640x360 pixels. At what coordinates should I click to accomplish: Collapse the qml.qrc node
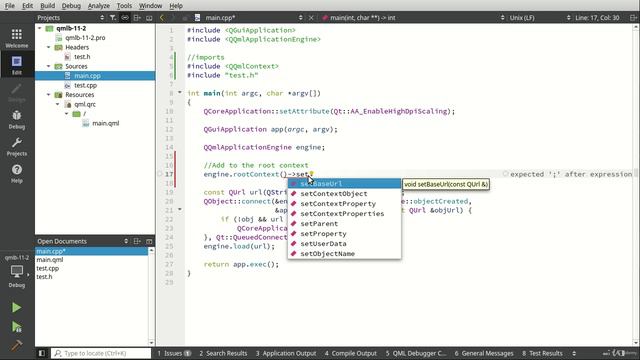coord(58,104)
